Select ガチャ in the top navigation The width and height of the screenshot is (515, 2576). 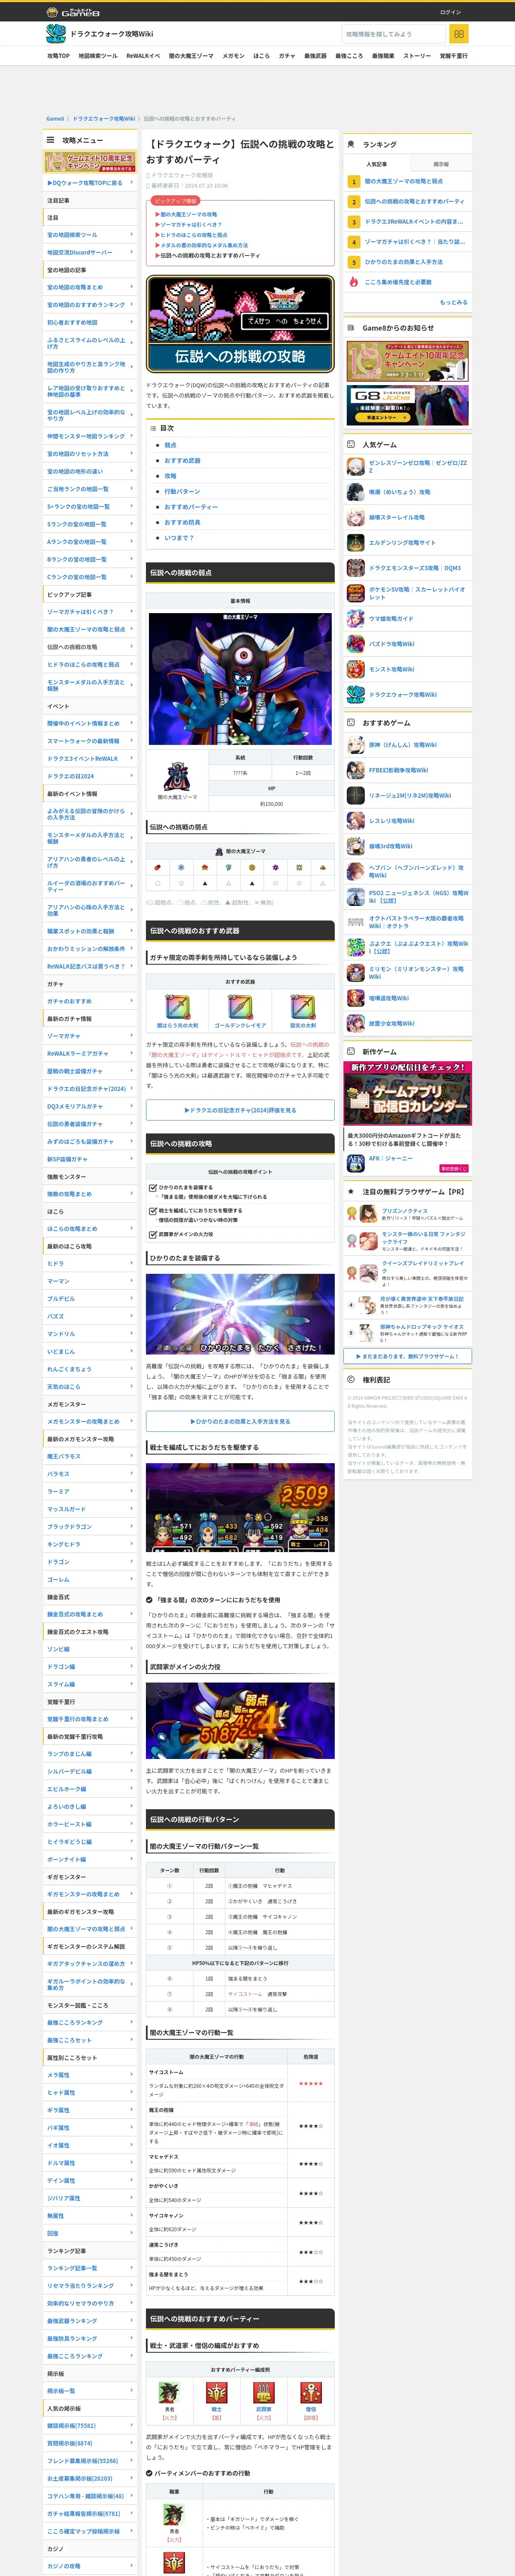pos(287,56)
